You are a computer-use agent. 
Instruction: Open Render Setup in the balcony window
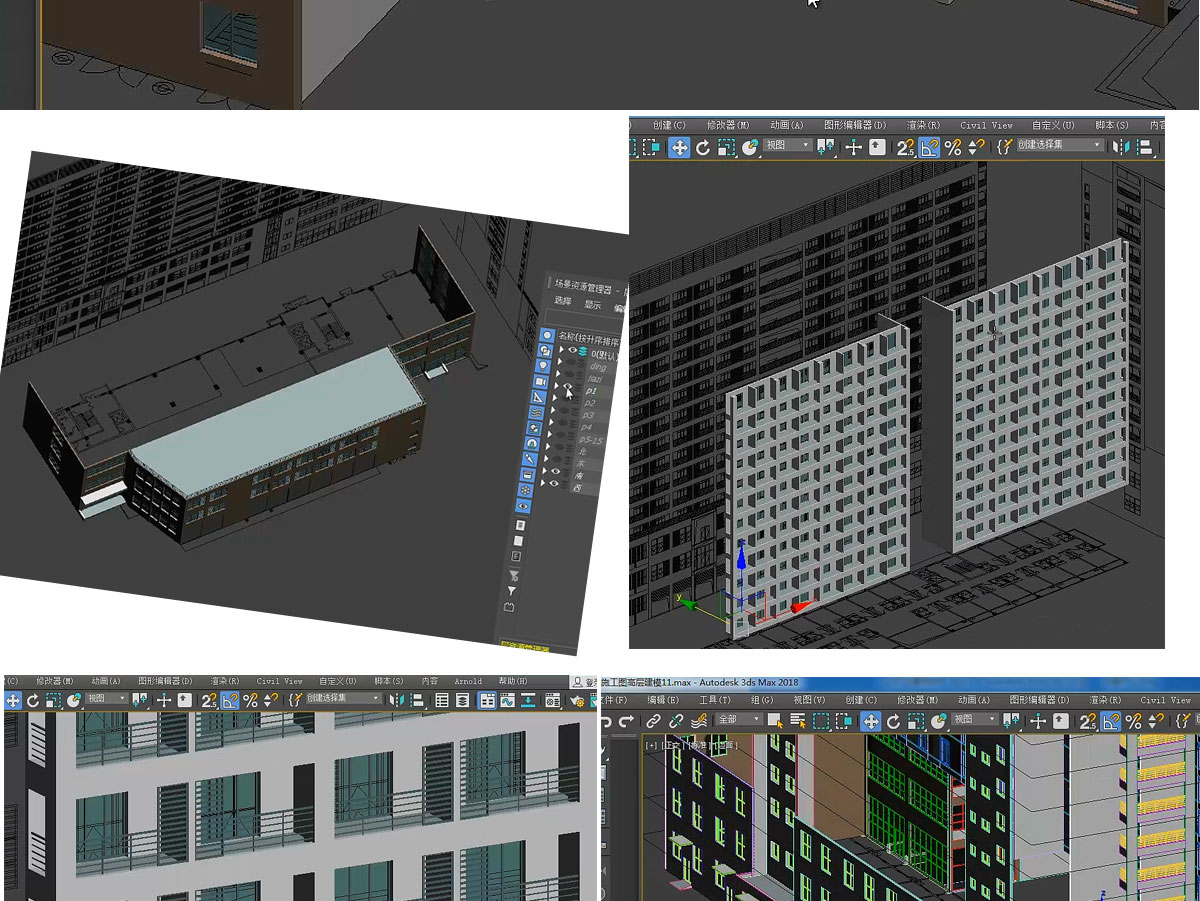[576, 700]
